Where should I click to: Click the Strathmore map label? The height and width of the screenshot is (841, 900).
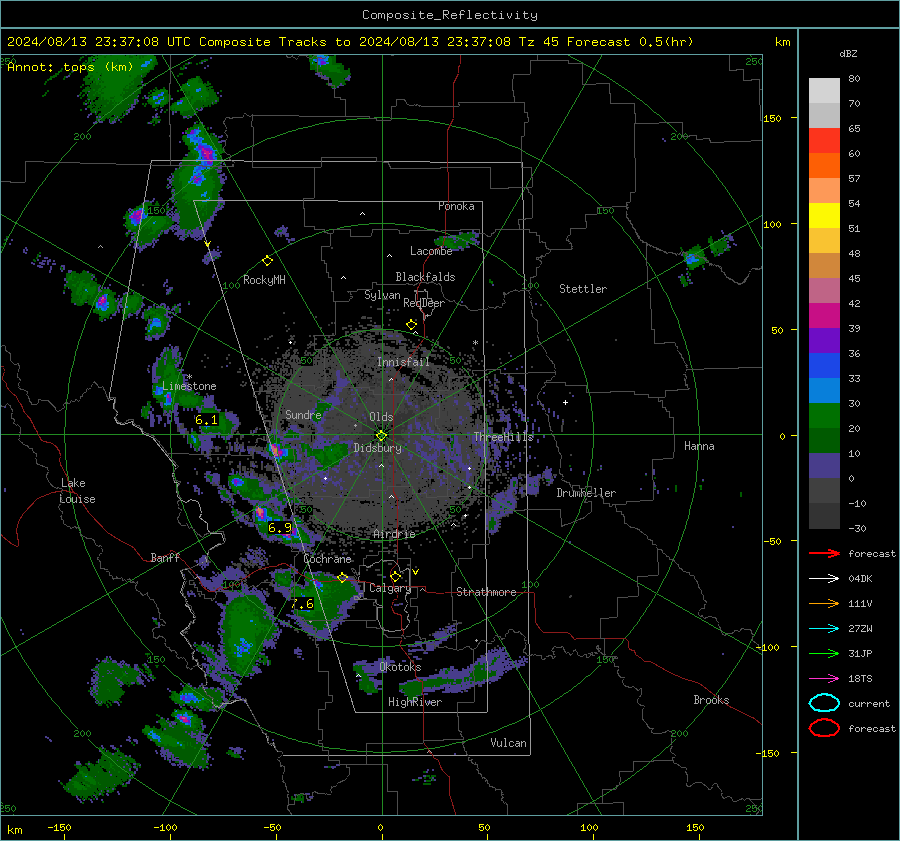[486, 592]
